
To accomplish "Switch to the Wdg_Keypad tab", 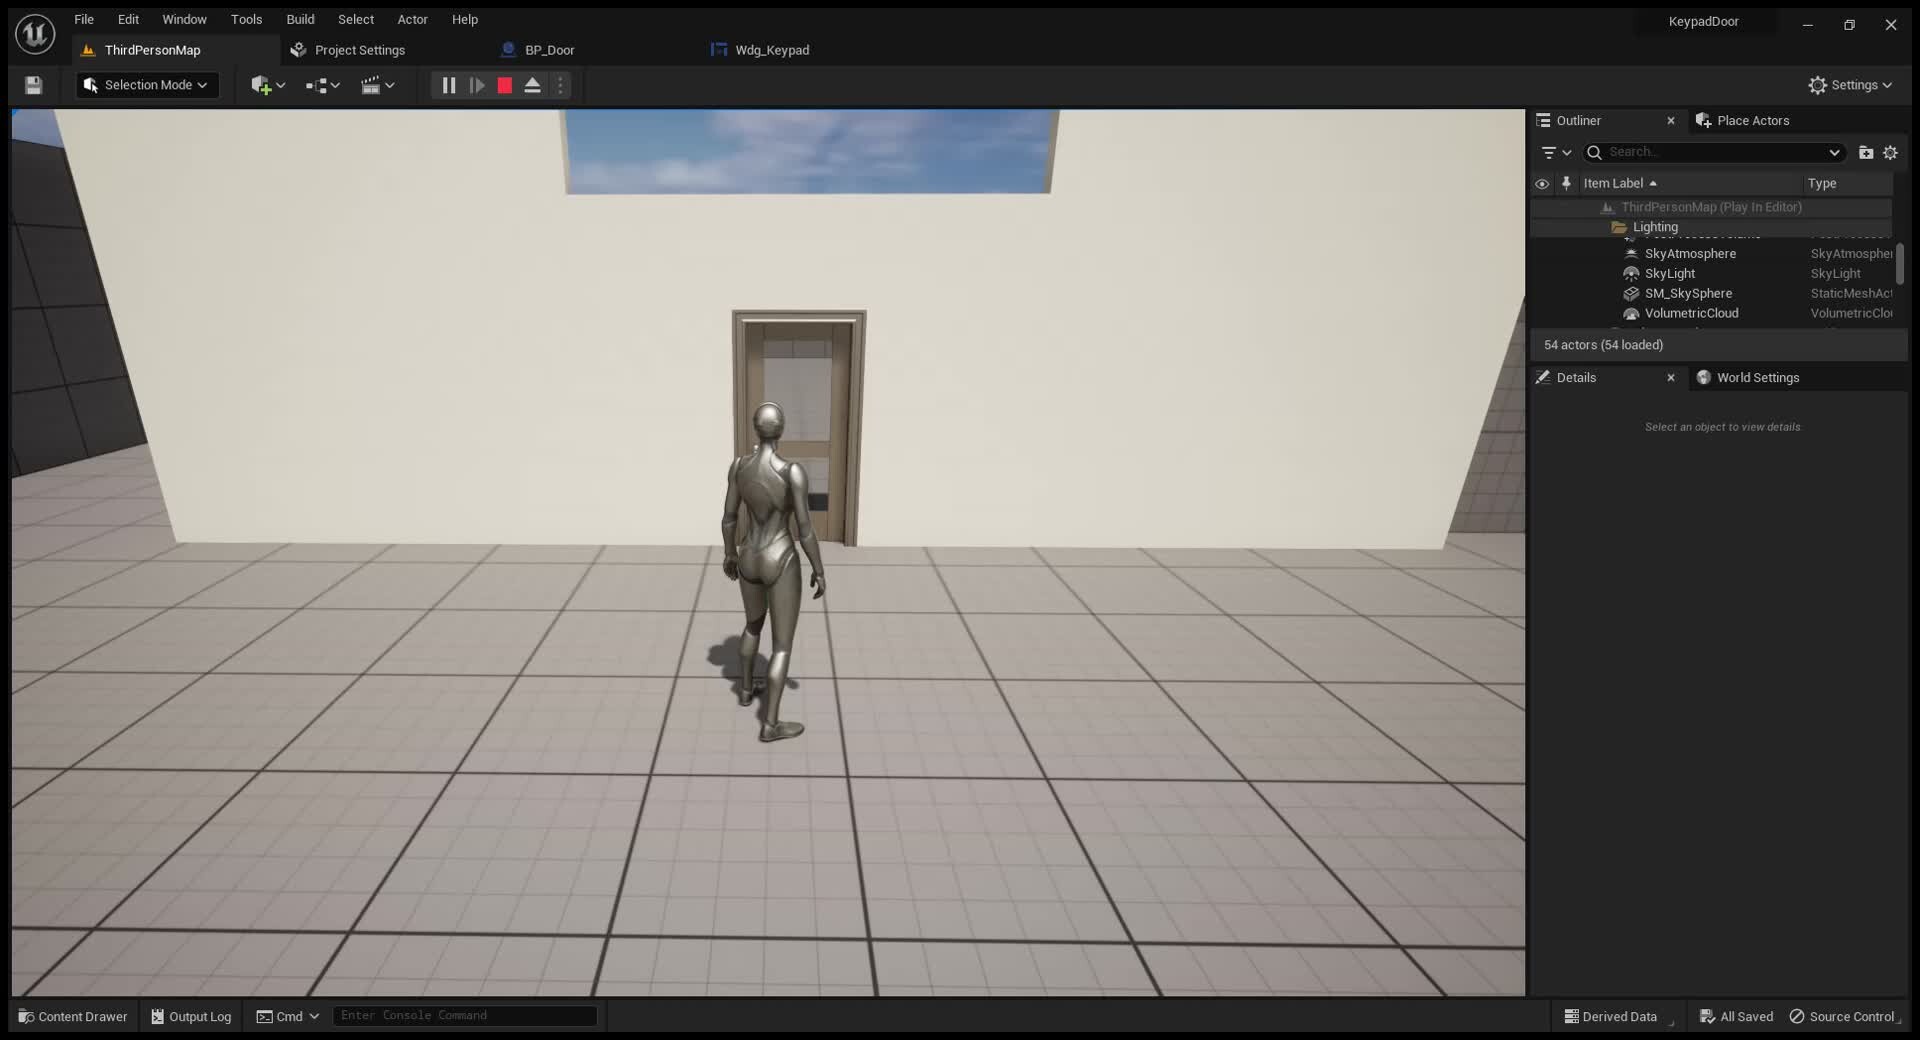I will point(770,50).
